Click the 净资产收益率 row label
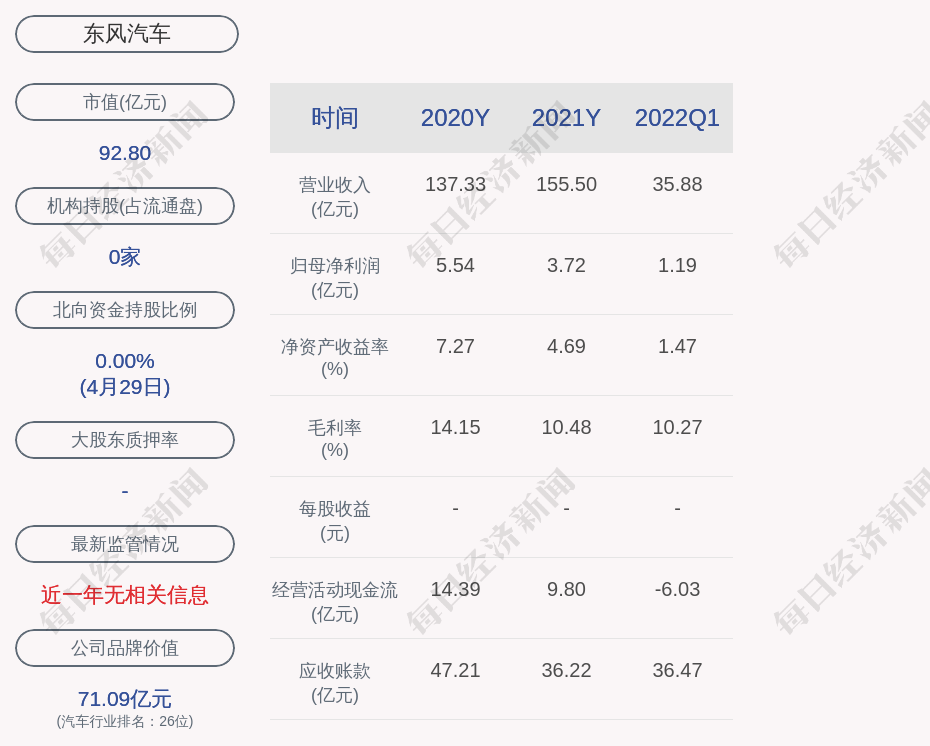 (x=335, y=358)
